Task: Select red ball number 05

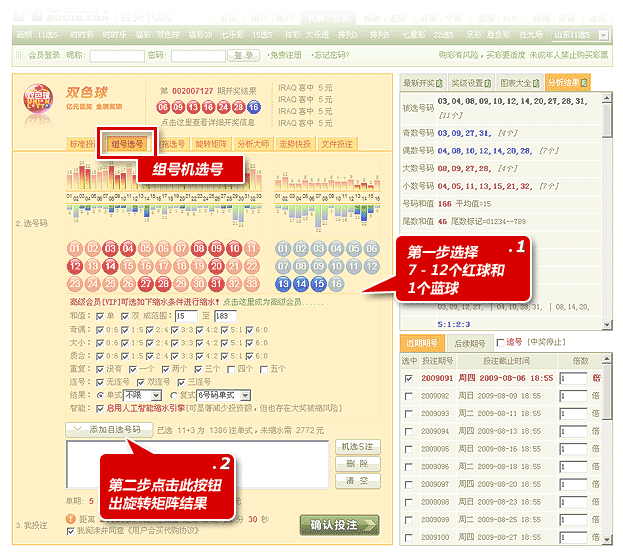Action: tap(145, 249)
